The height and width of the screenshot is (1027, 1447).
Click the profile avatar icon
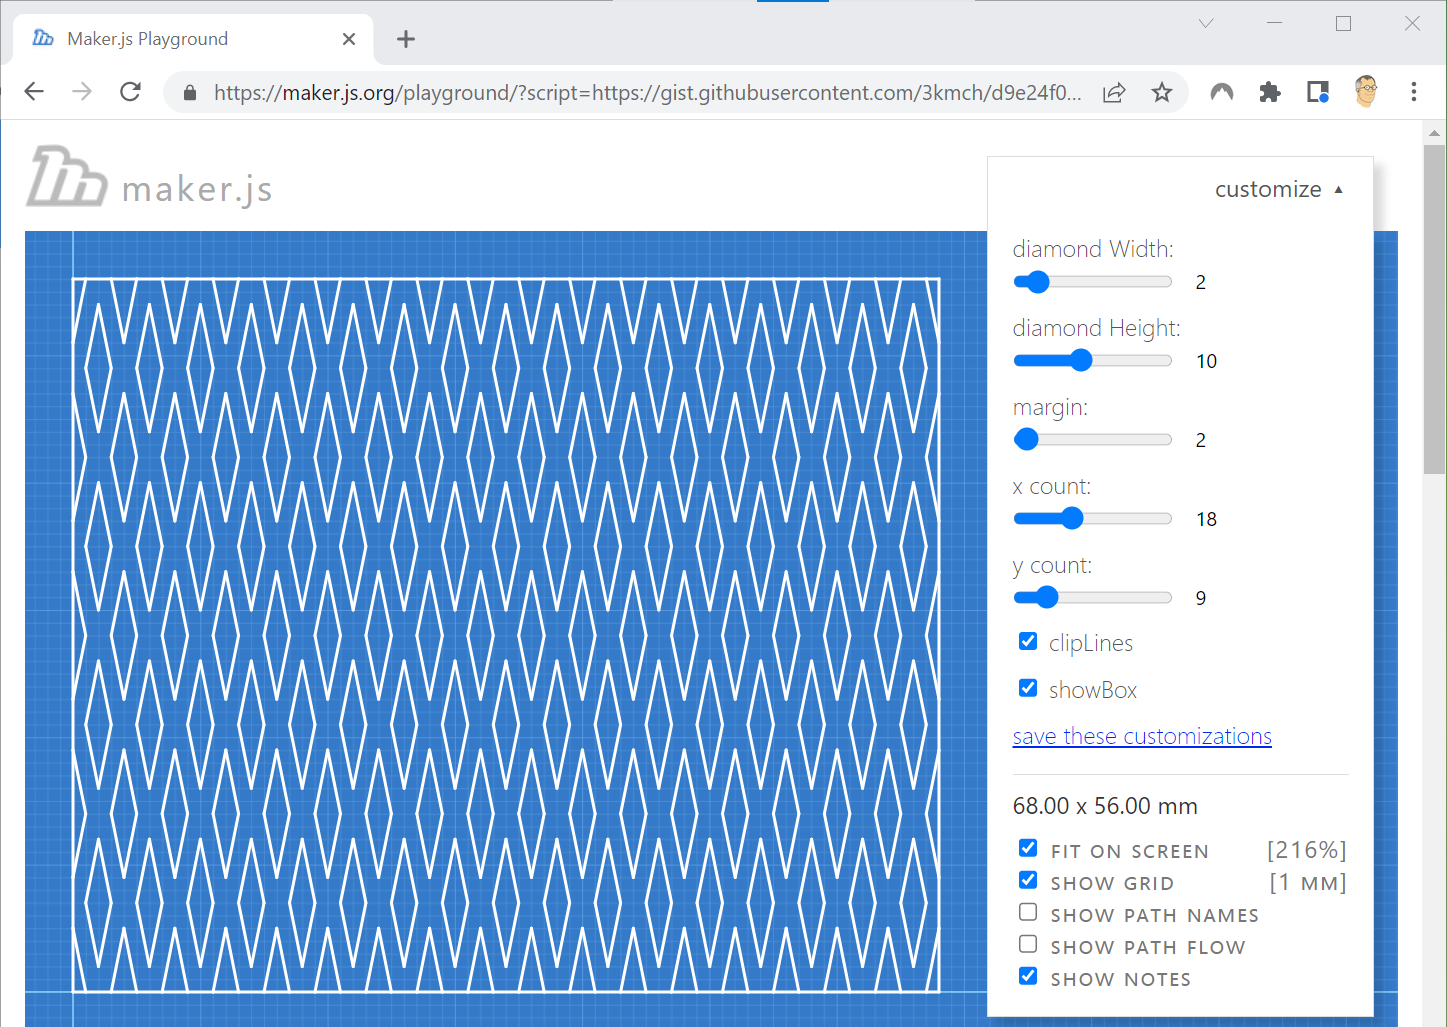[x=1366, y=92]
